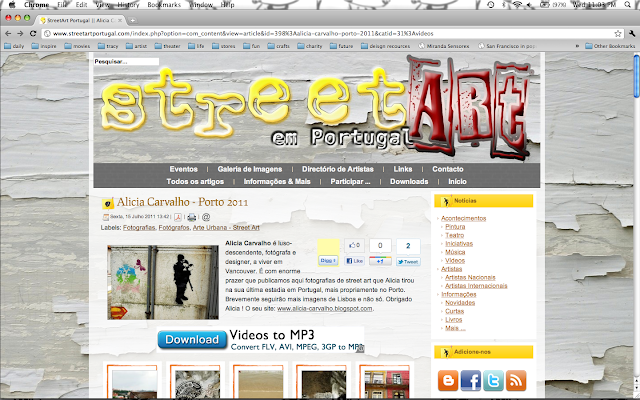Viewport: 640px width, 400px height.
Task: Open Artistas Nacionais sidebar link
Action: 470,277
